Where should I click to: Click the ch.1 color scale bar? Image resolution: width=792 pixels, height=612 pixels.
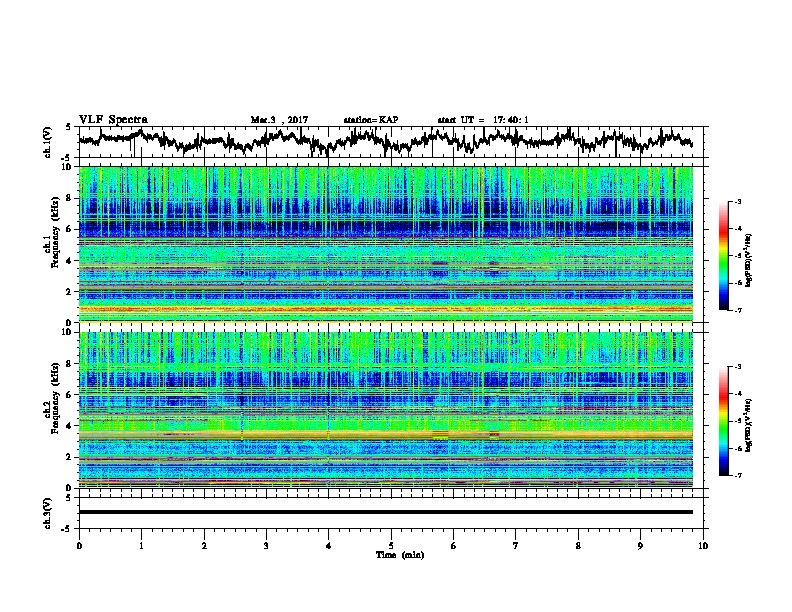pos(724,256)
